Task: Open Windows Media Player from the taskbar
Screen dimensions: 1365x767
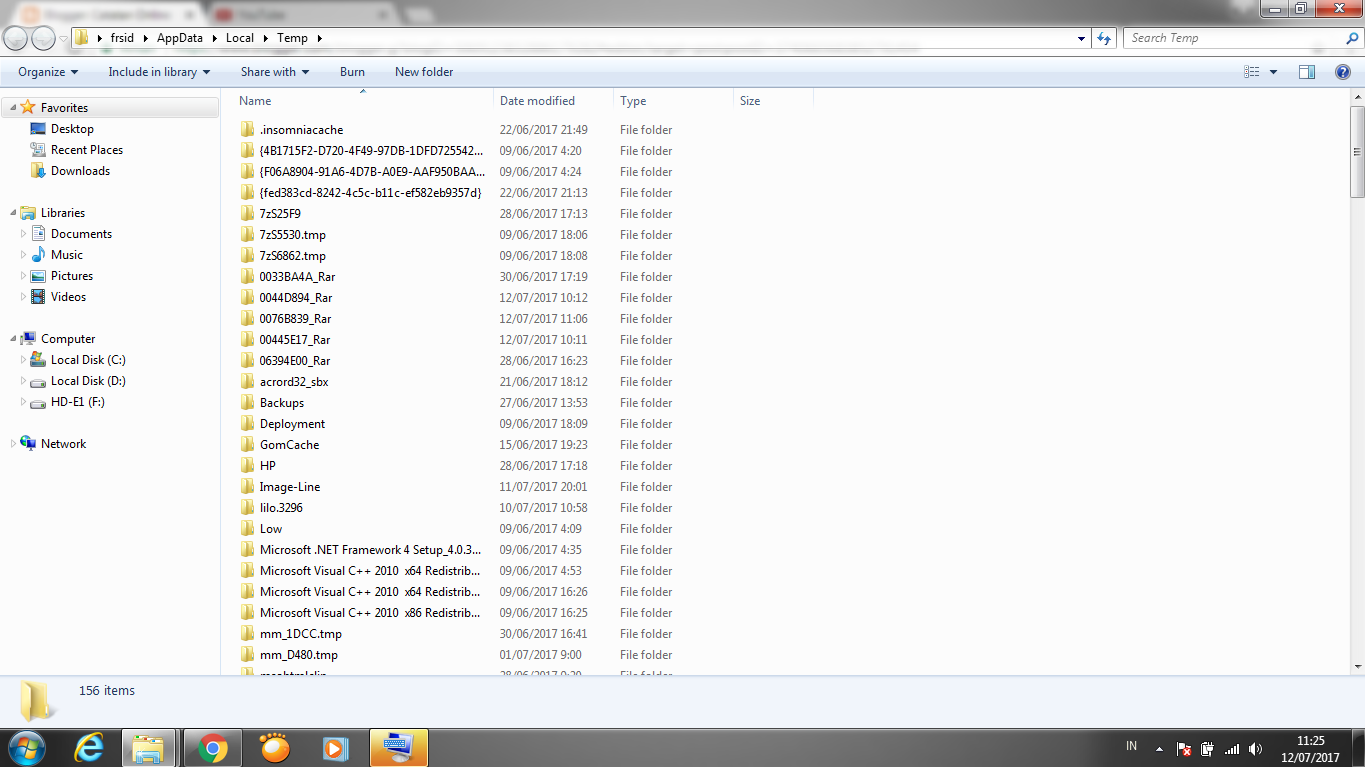Action: tap(335, 748)
